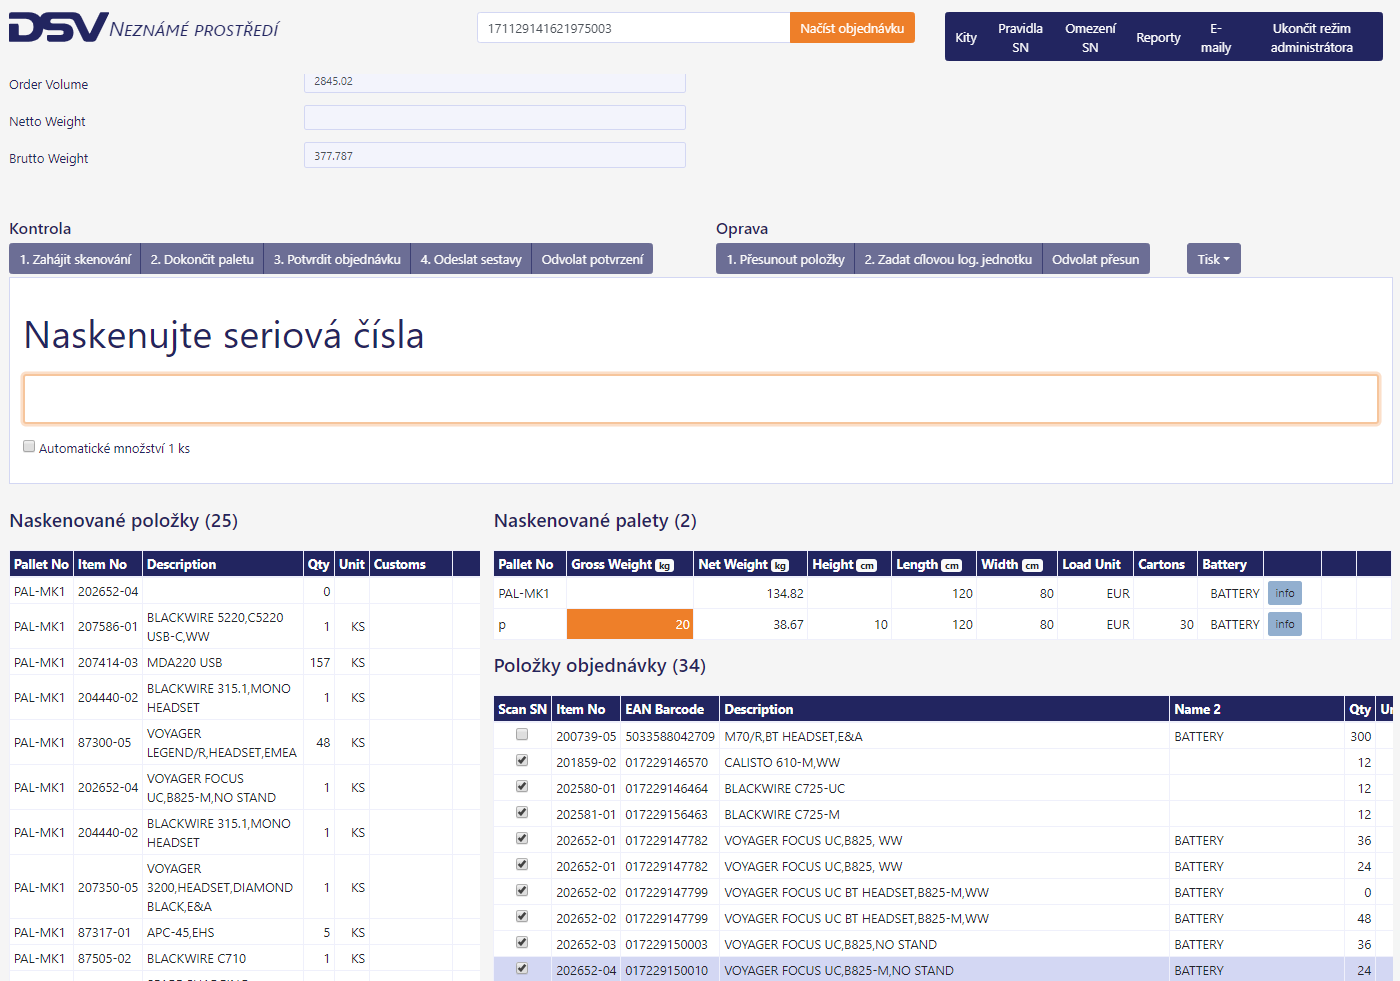Focus the serial number scan input field
Image resolution: width=1400 pixels, height=981 pixels.
[700, 399]
